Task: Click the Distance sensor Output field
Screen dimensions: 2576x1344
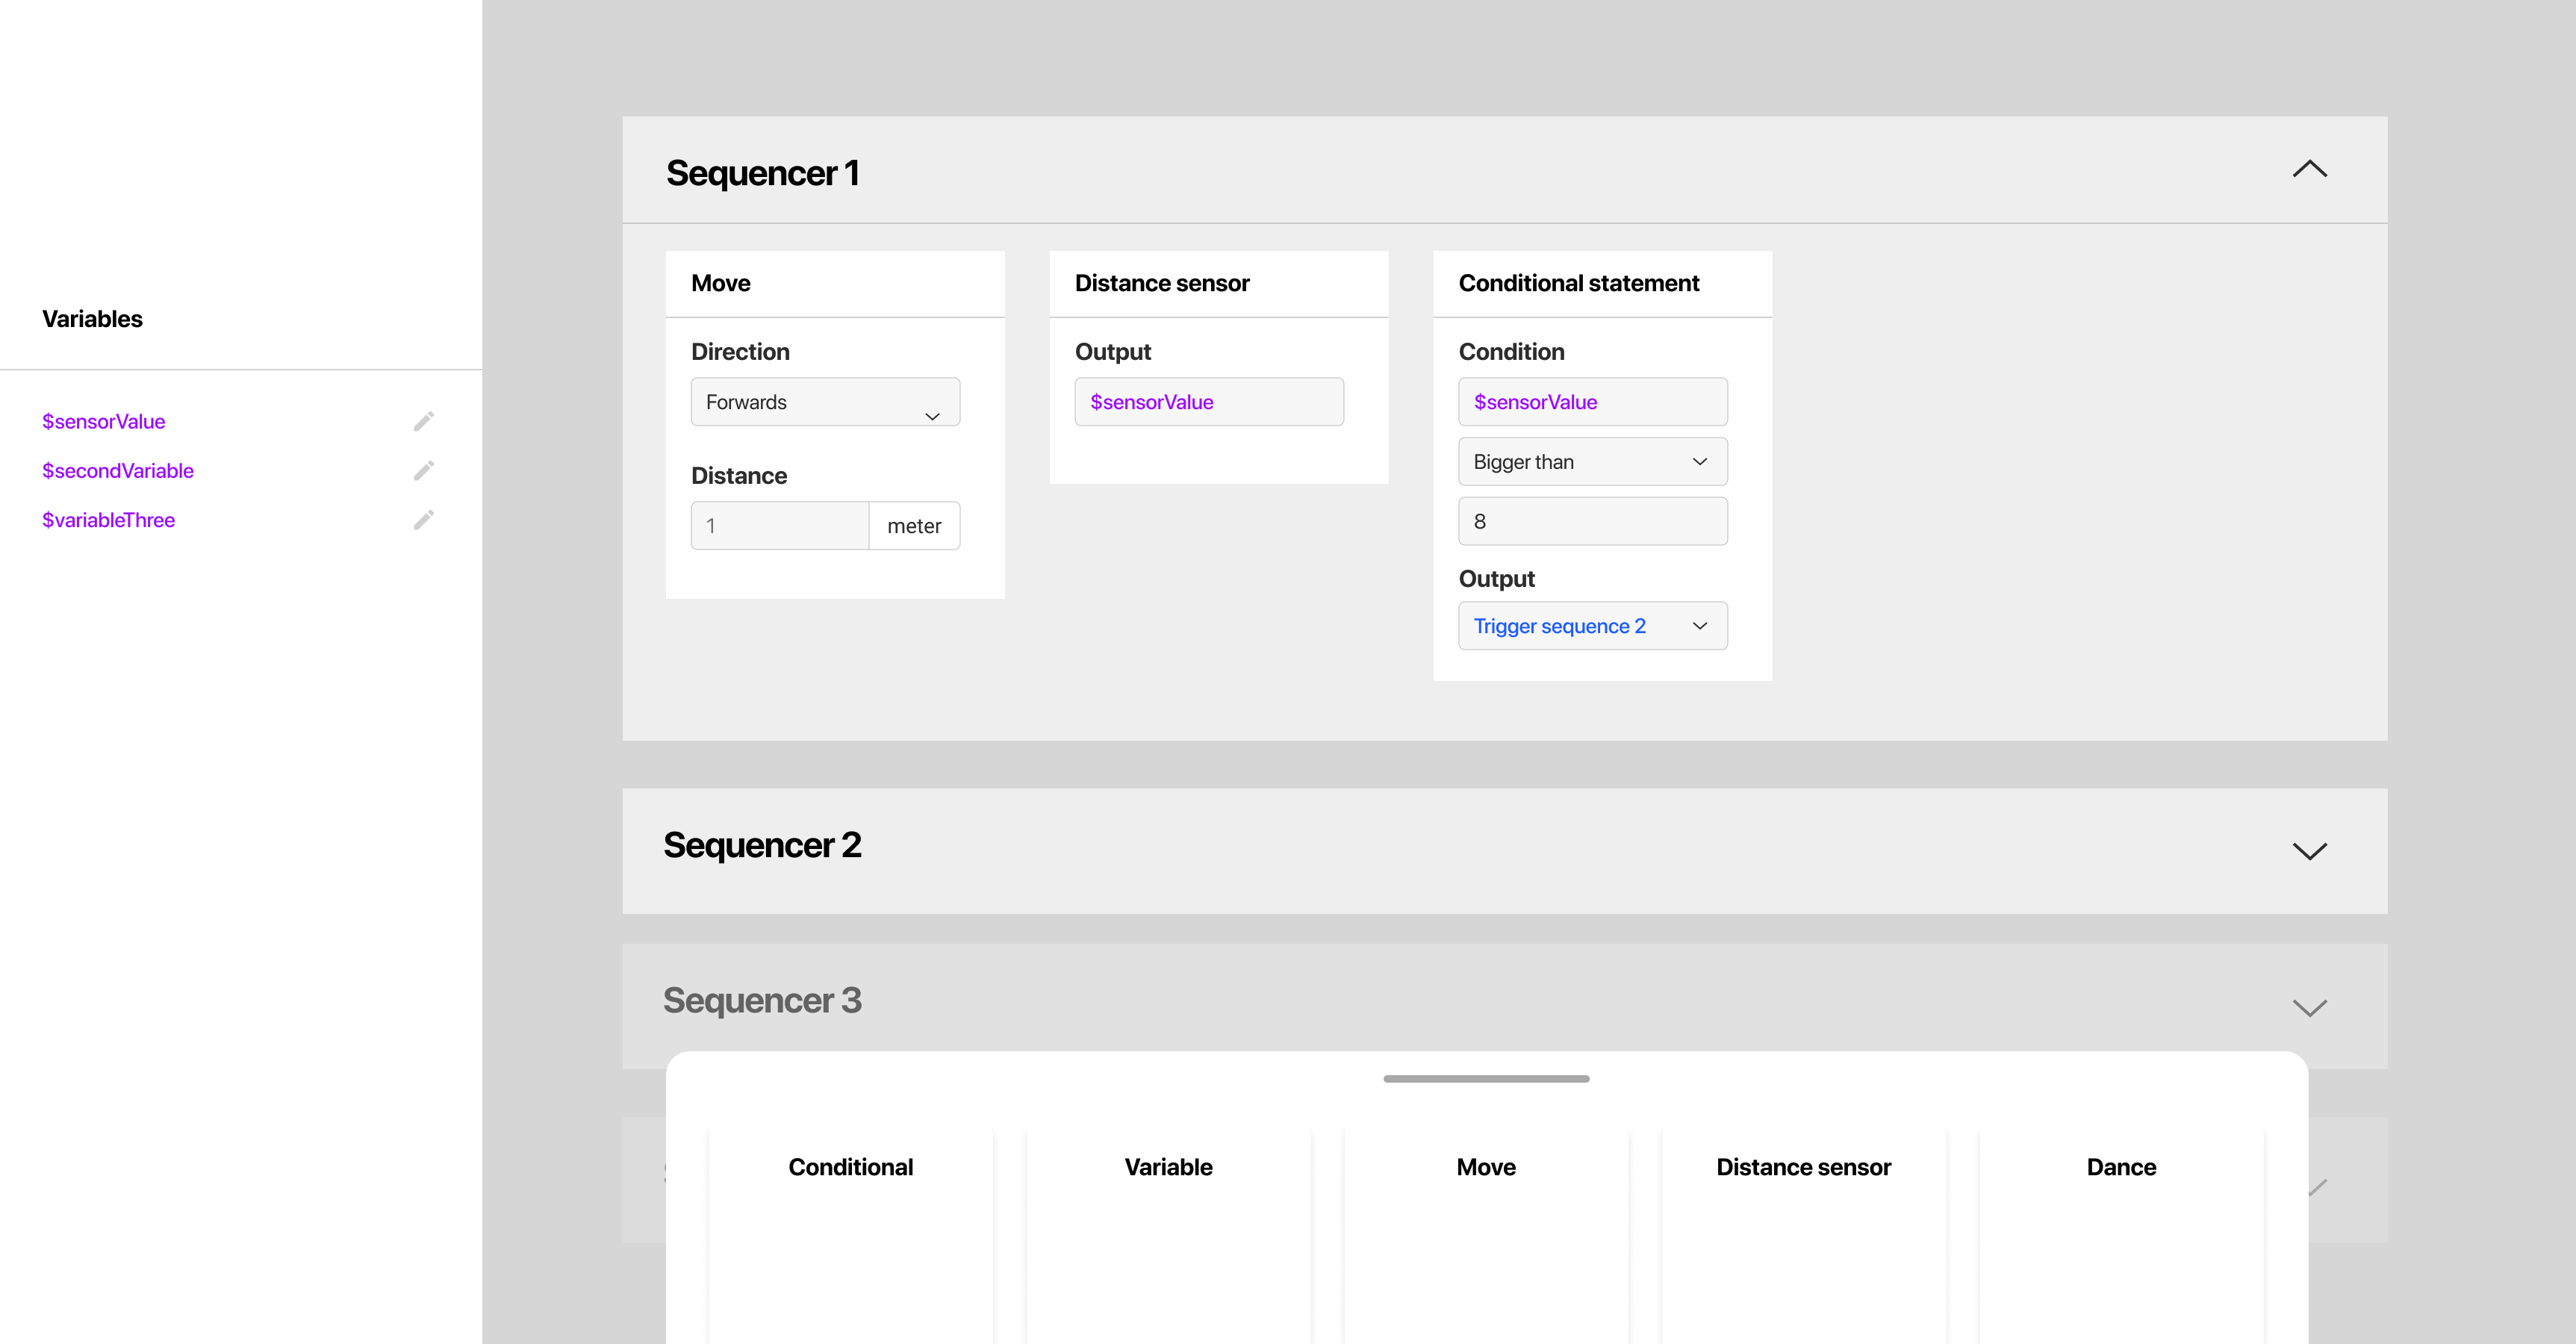Action: [x=1209, y=401]
